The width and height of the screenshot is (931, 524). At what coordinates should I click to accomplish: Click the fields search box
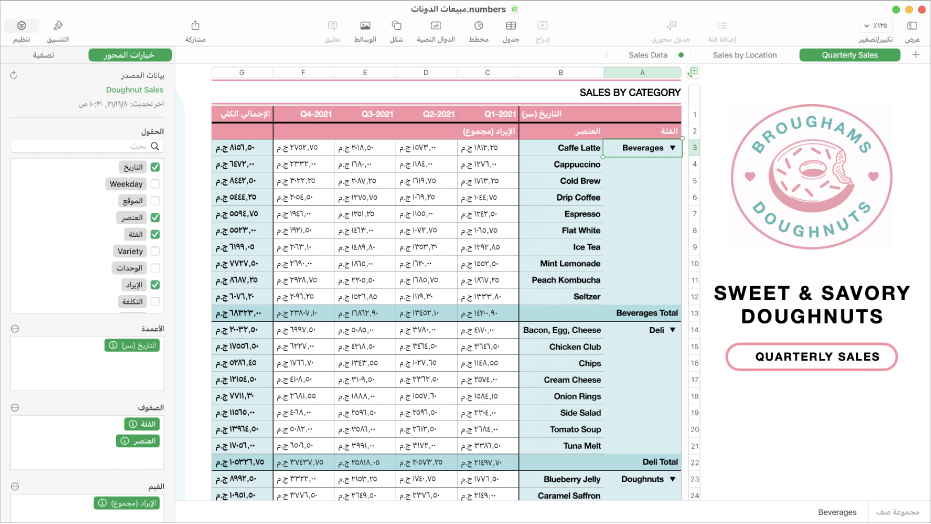point(85,146)
